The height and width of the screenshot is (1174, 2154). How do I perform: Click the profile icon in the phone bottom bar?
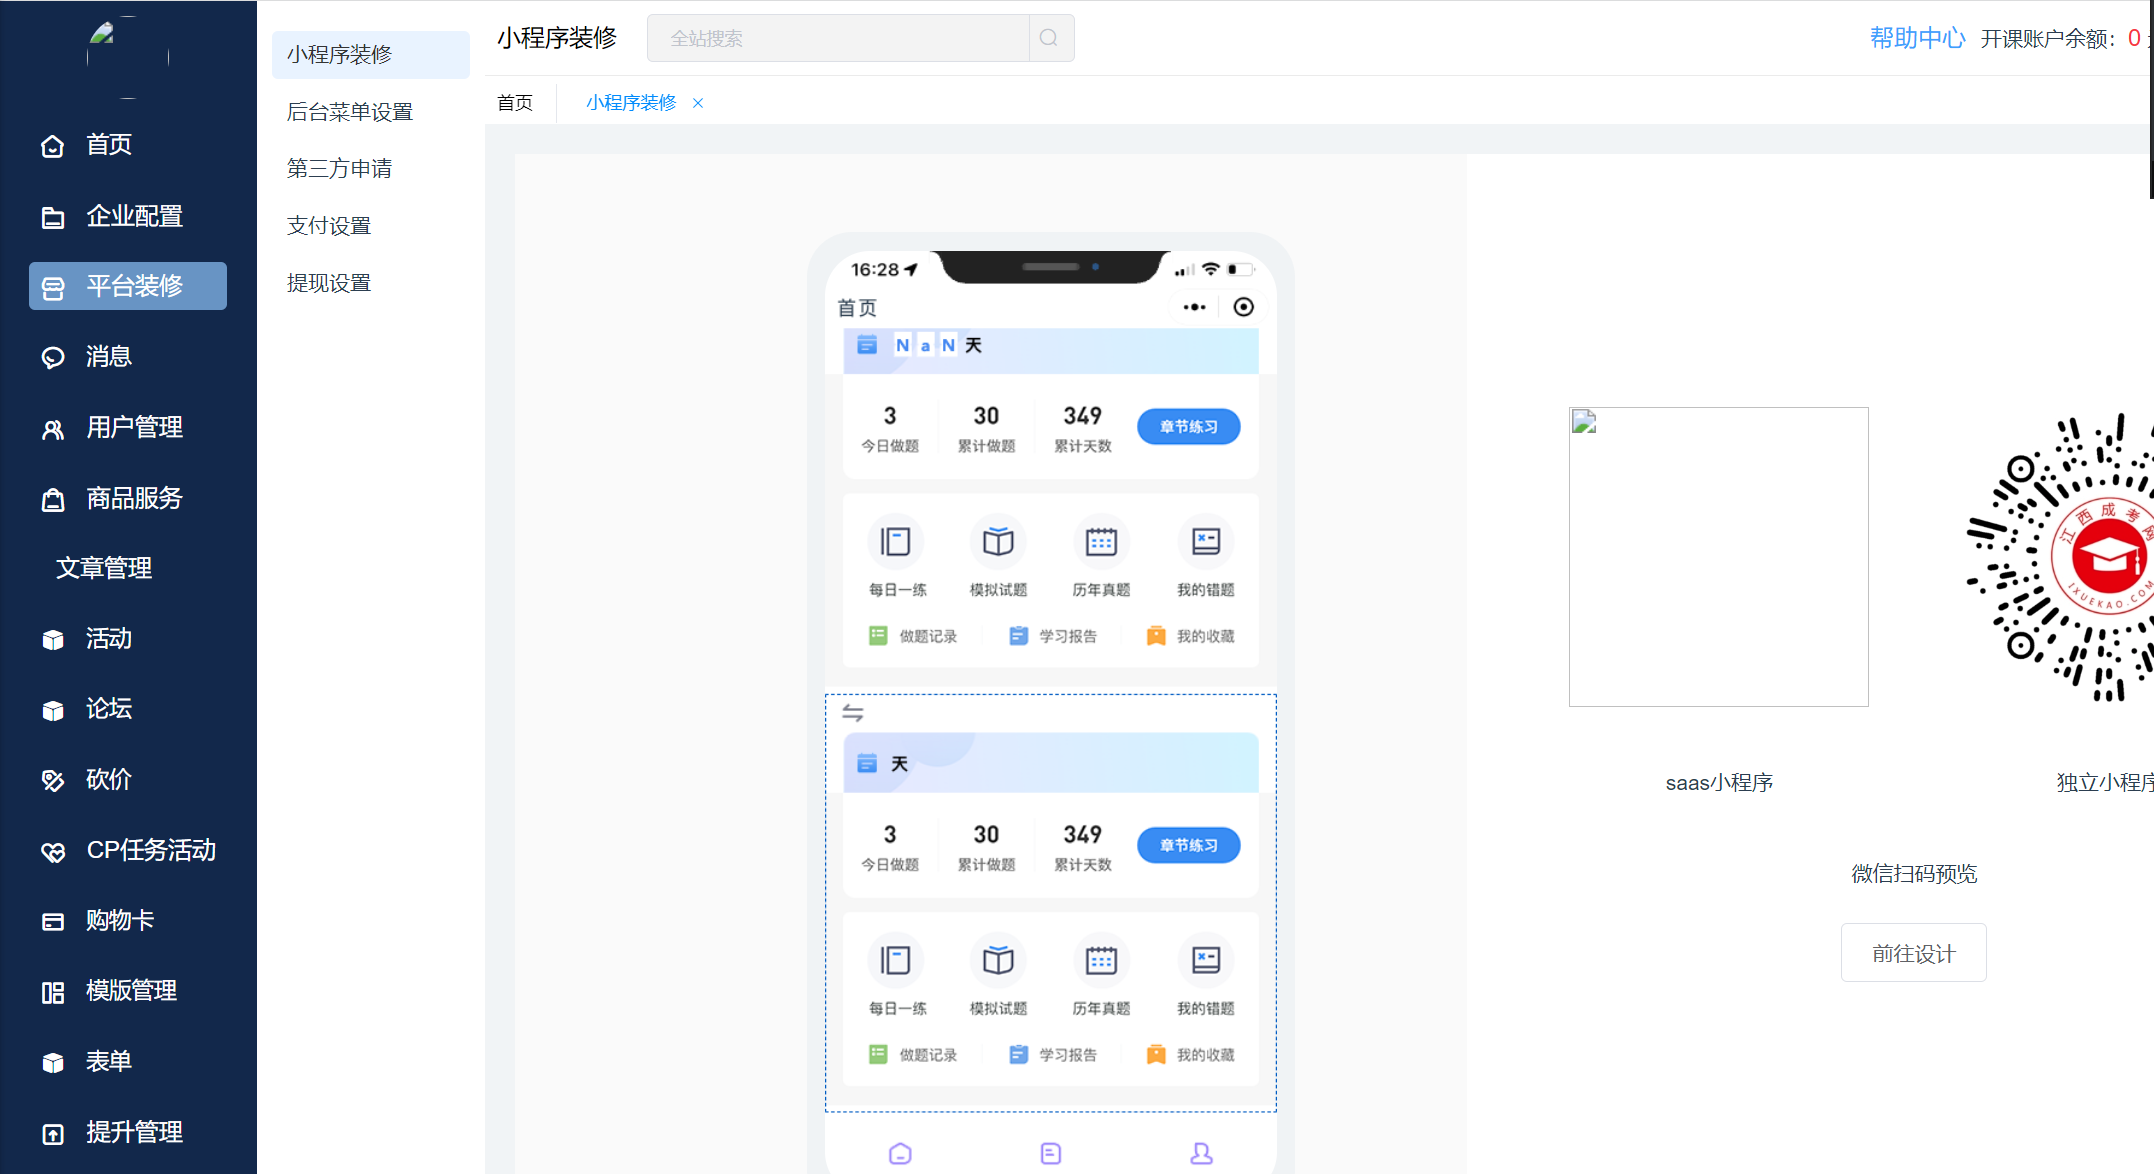pyautogui.click(x=1201, y=1154)
